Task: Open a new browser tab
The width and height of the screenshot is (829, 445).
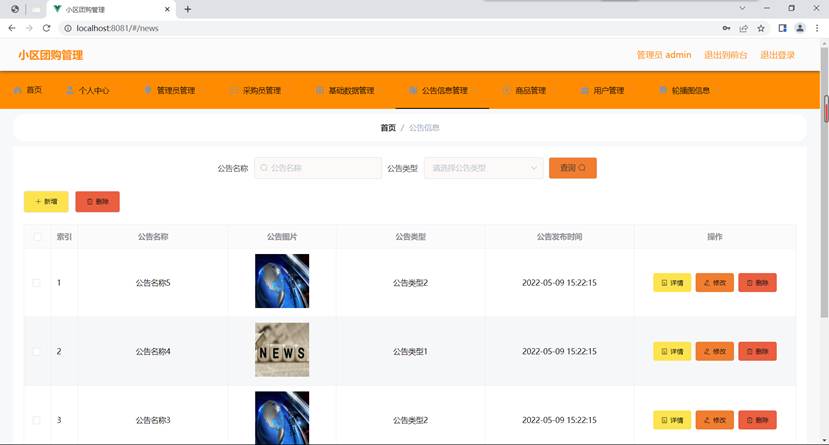Action: click(x=188, y=9)
